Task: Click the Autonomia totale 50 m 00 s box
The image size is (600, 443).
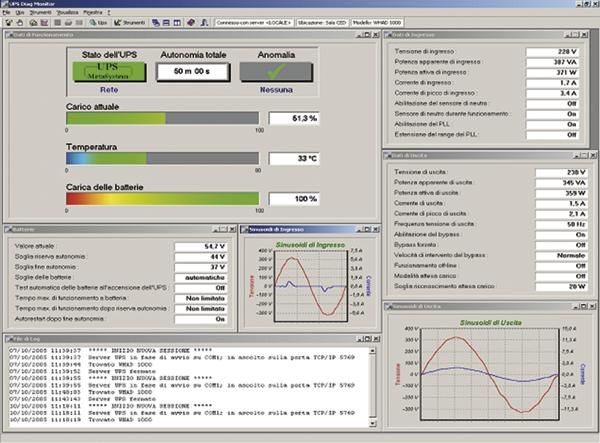Action: [190, 71]
